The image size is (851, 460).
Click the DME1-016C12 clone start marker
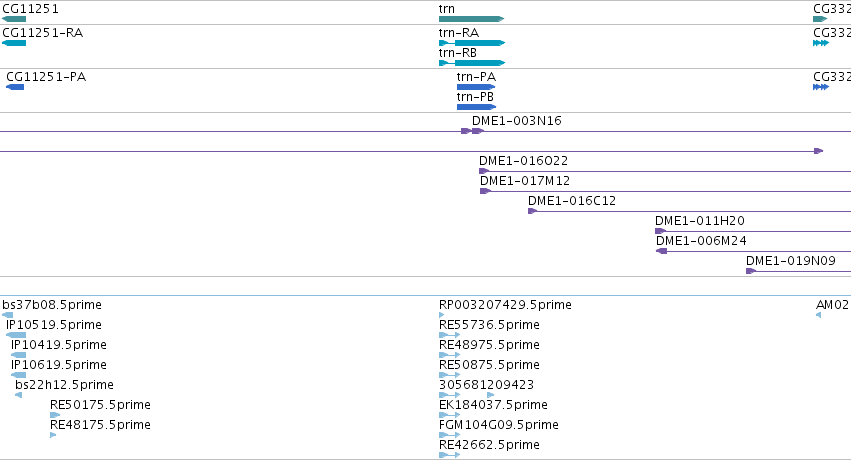click(533, 211)
